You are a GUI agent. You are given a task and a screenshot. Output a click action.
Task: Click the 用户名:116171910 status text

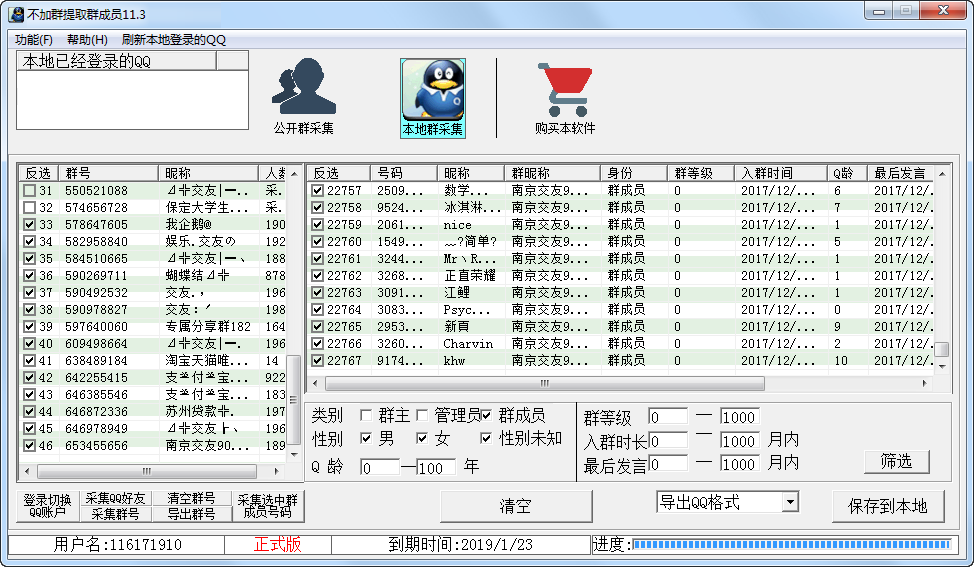(117, 545)
